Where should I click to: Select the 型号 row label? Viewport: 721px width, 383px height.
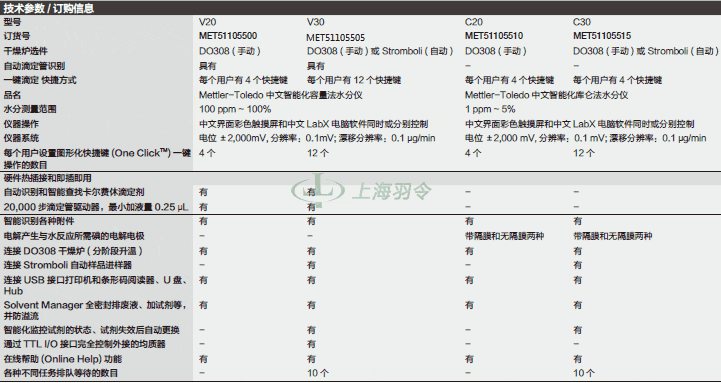[x=12, y=22]
